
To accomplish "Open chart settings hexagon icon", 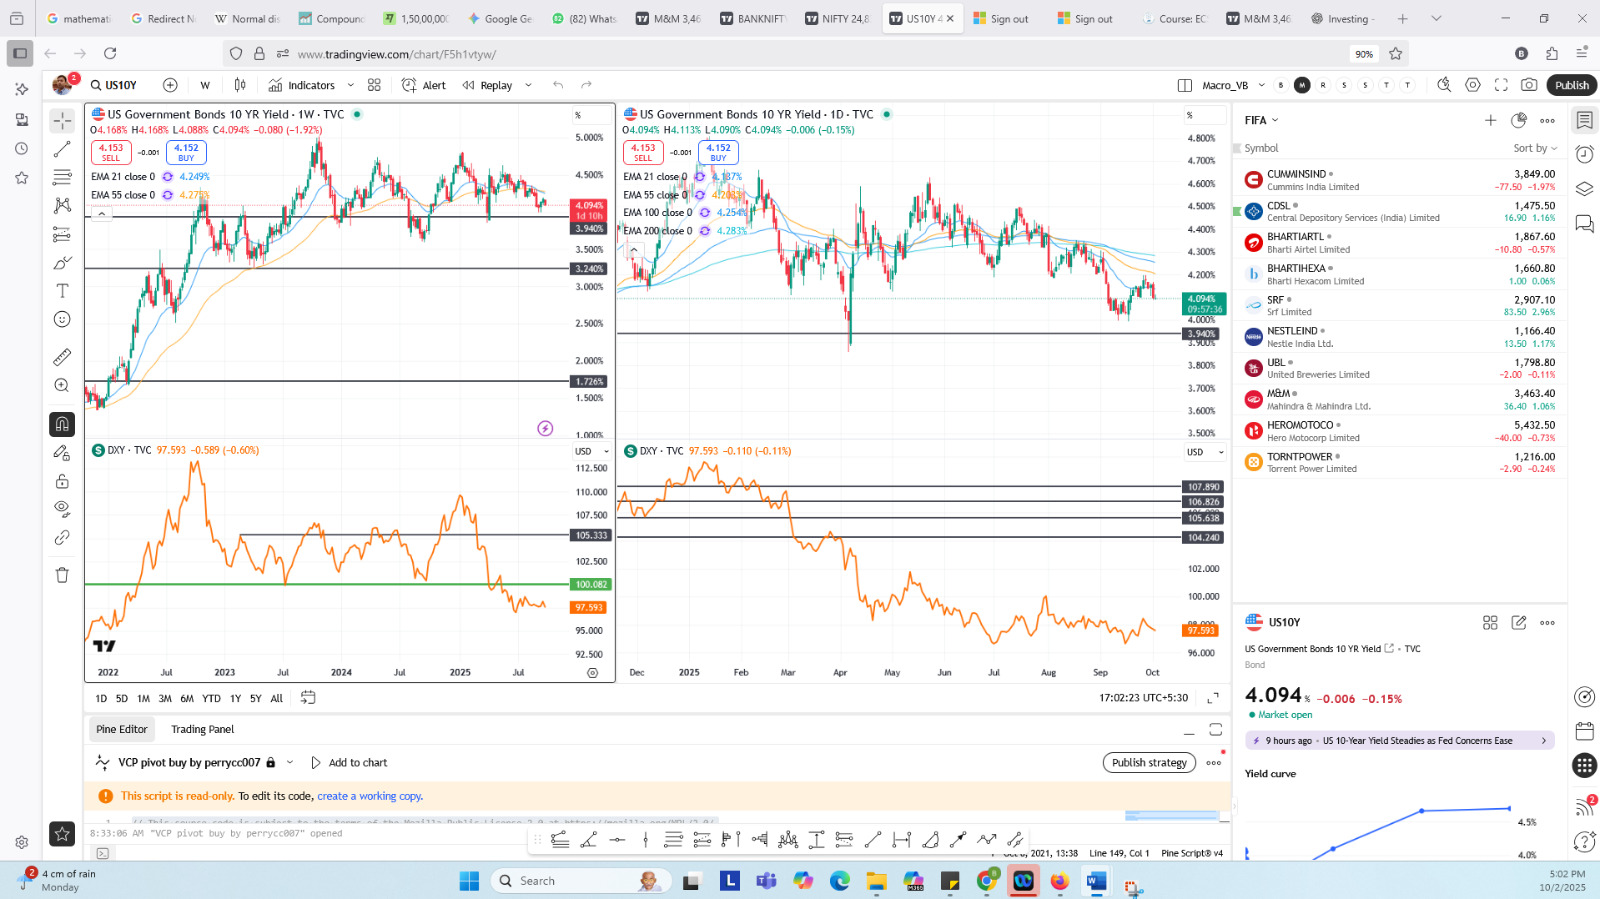I will pyautogui.click(x=1473, y=85).
